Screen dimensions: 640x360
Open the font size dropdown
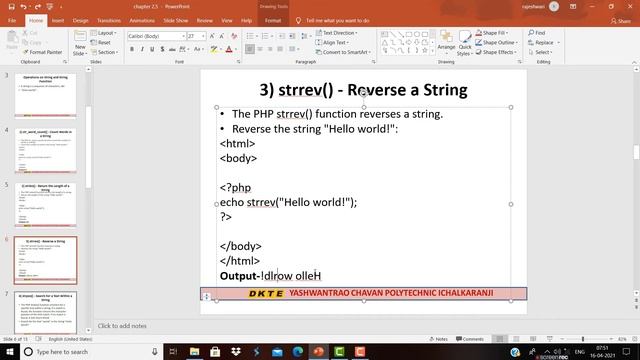point(203,36)
